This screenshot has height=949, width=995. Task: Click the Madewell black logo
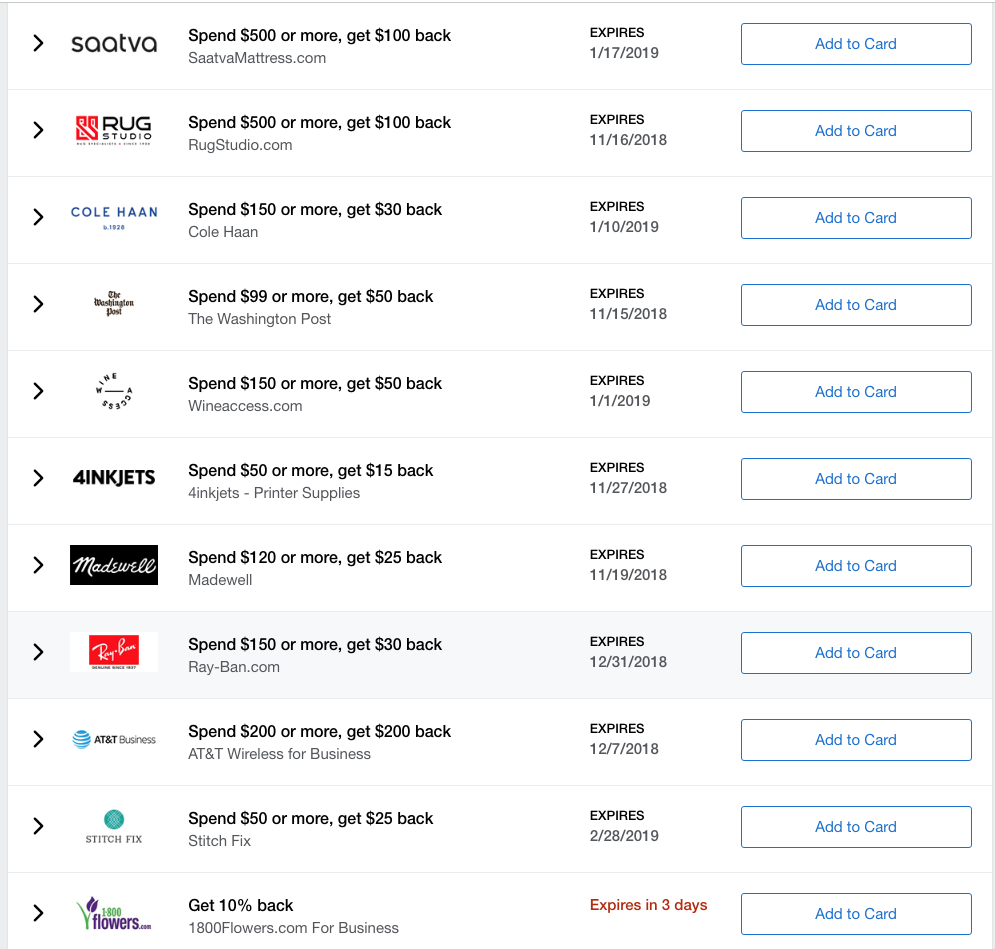coord(114,565)
